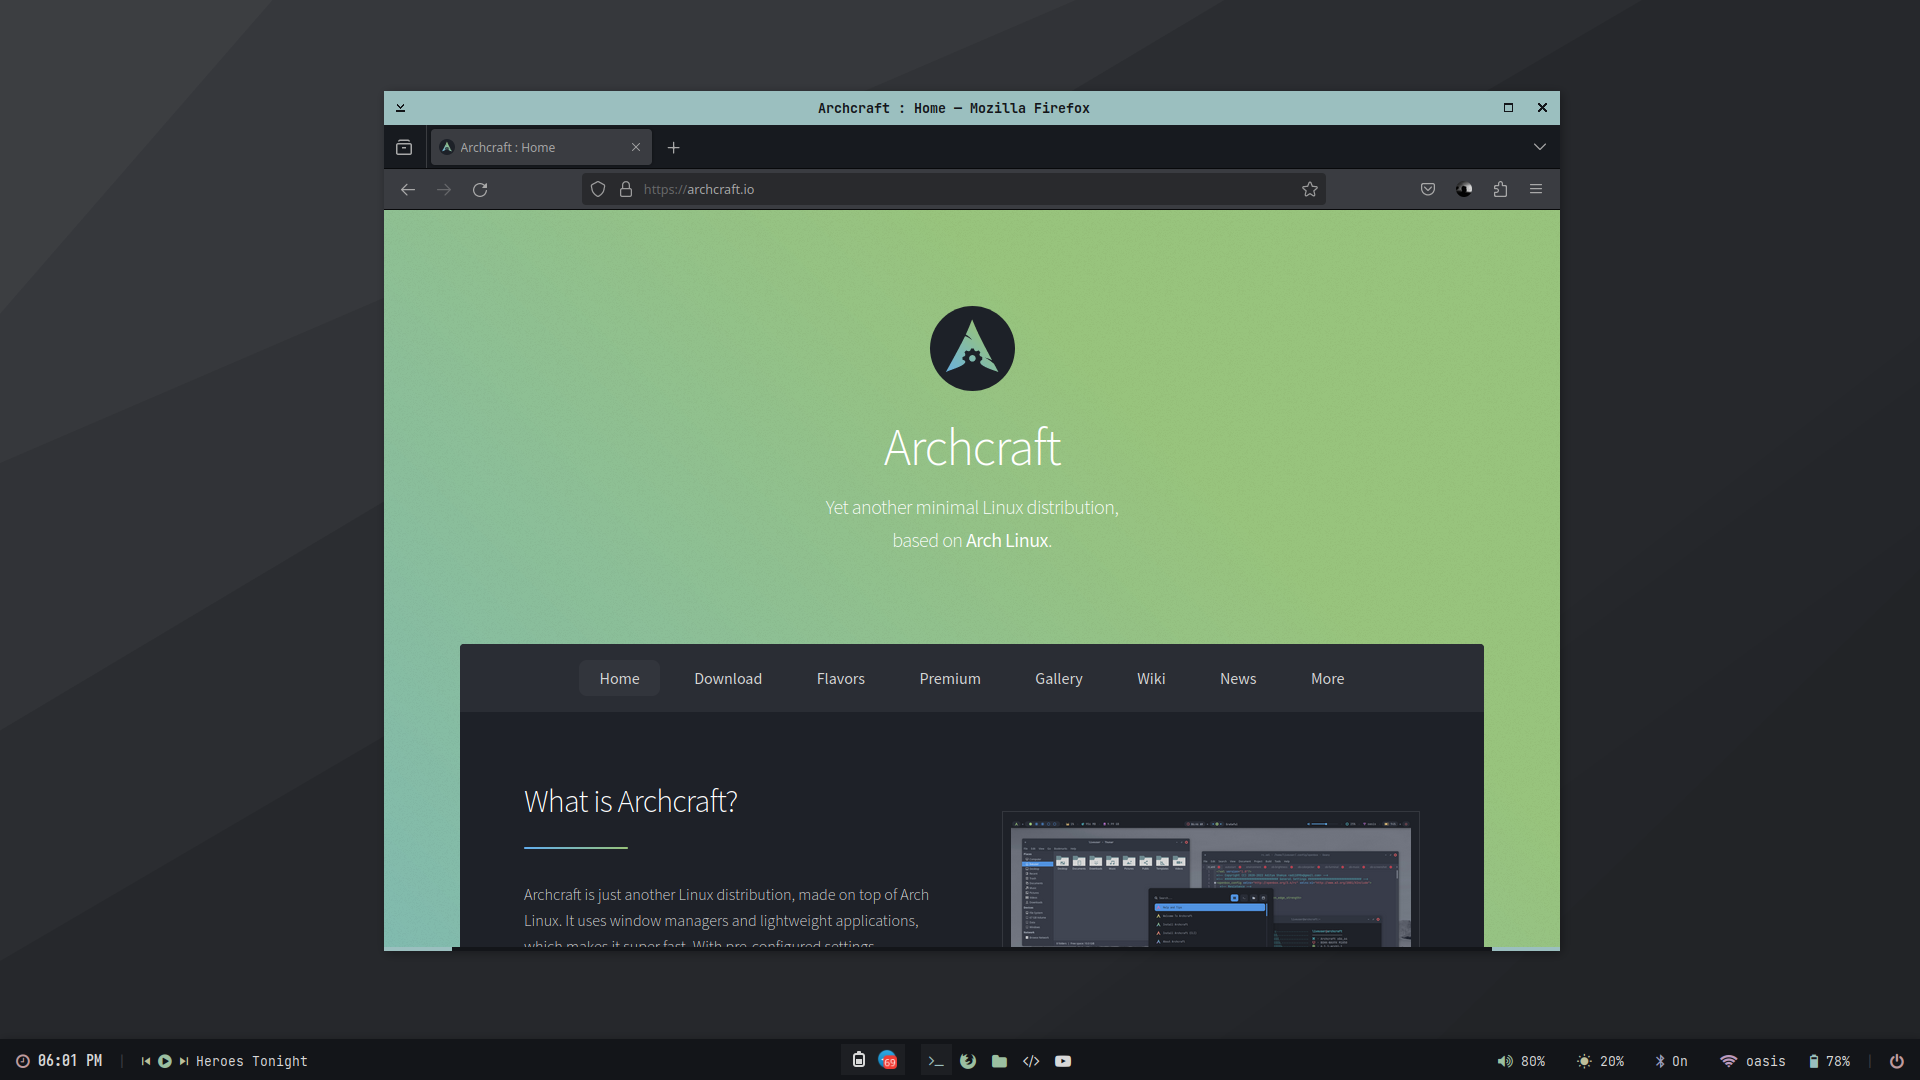
Task: Toggle play for Heroes Tonight
Action: [x=165, y=1061]
